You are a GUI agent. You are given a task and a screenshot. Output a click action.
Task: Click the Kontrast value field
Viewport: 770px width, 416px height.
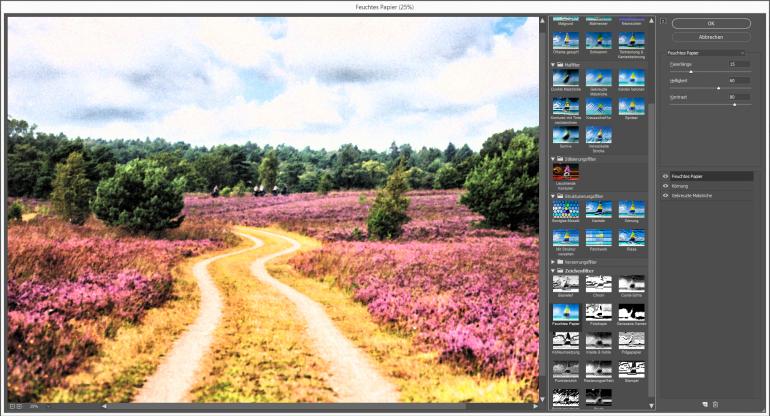(x=739, y=97)
